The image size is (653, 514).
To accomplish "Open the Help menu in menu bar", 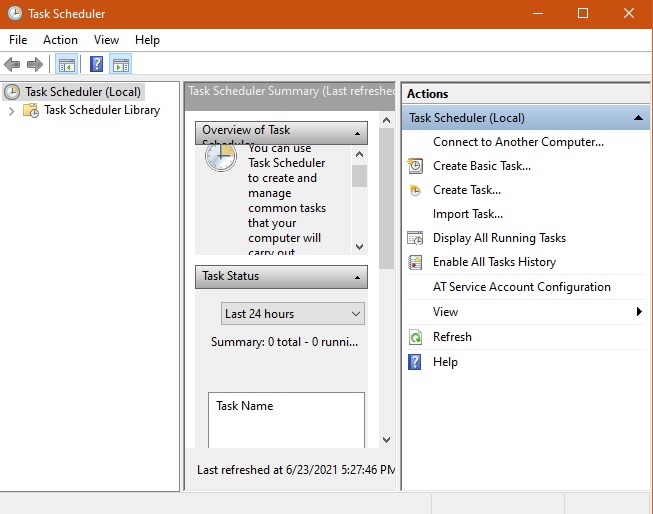I will click(147, 40).
